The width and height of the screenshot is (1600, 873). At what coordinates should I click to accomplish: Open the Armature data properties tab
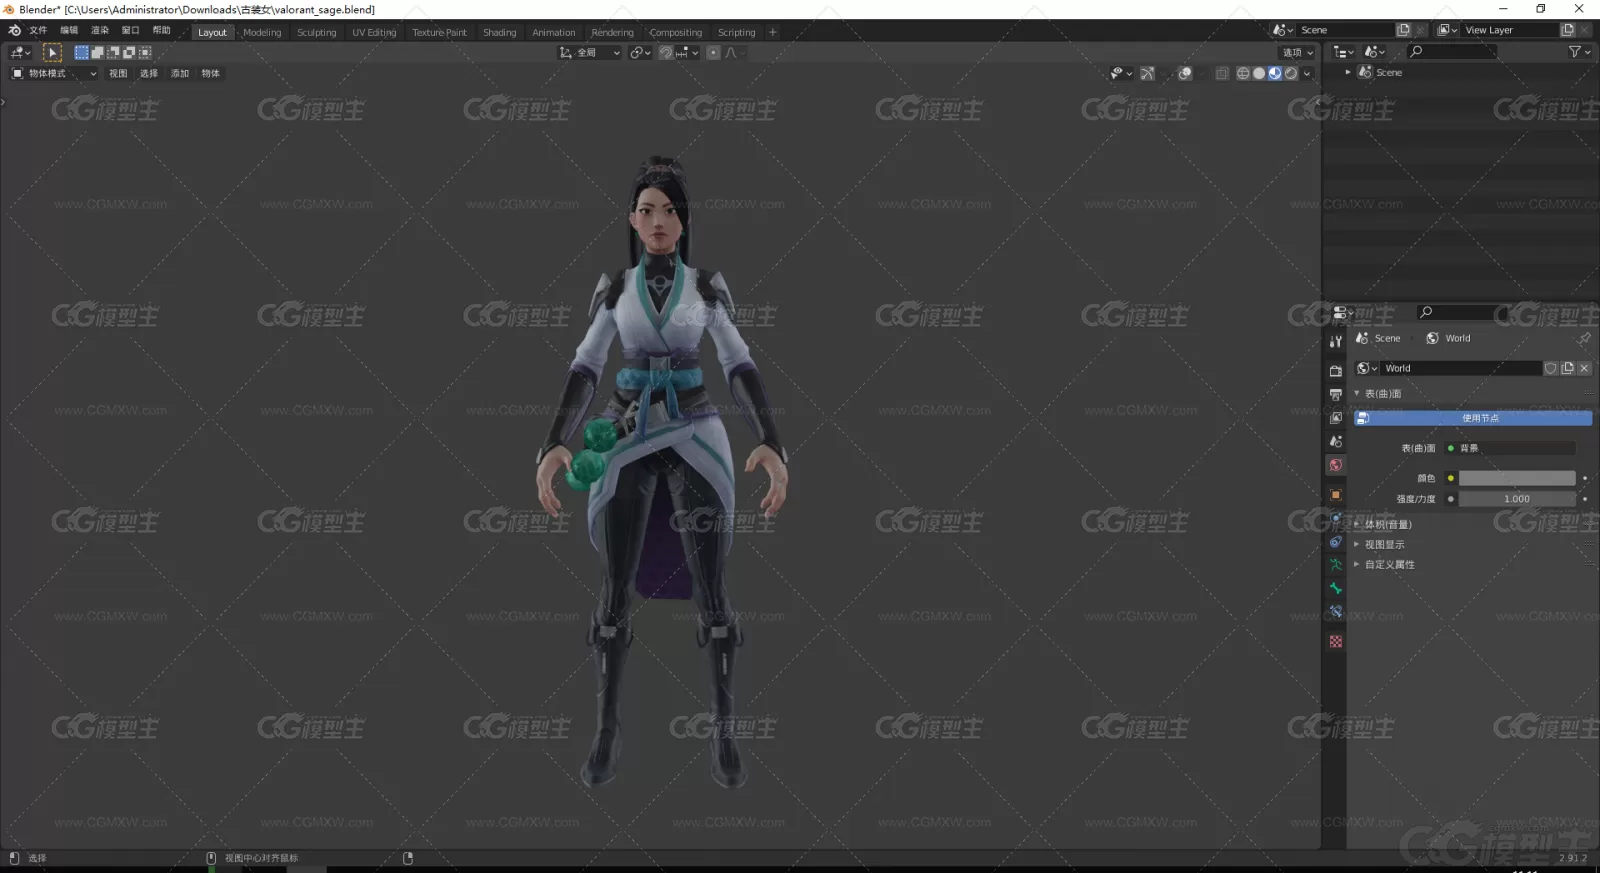click(x=1335, y=565)
